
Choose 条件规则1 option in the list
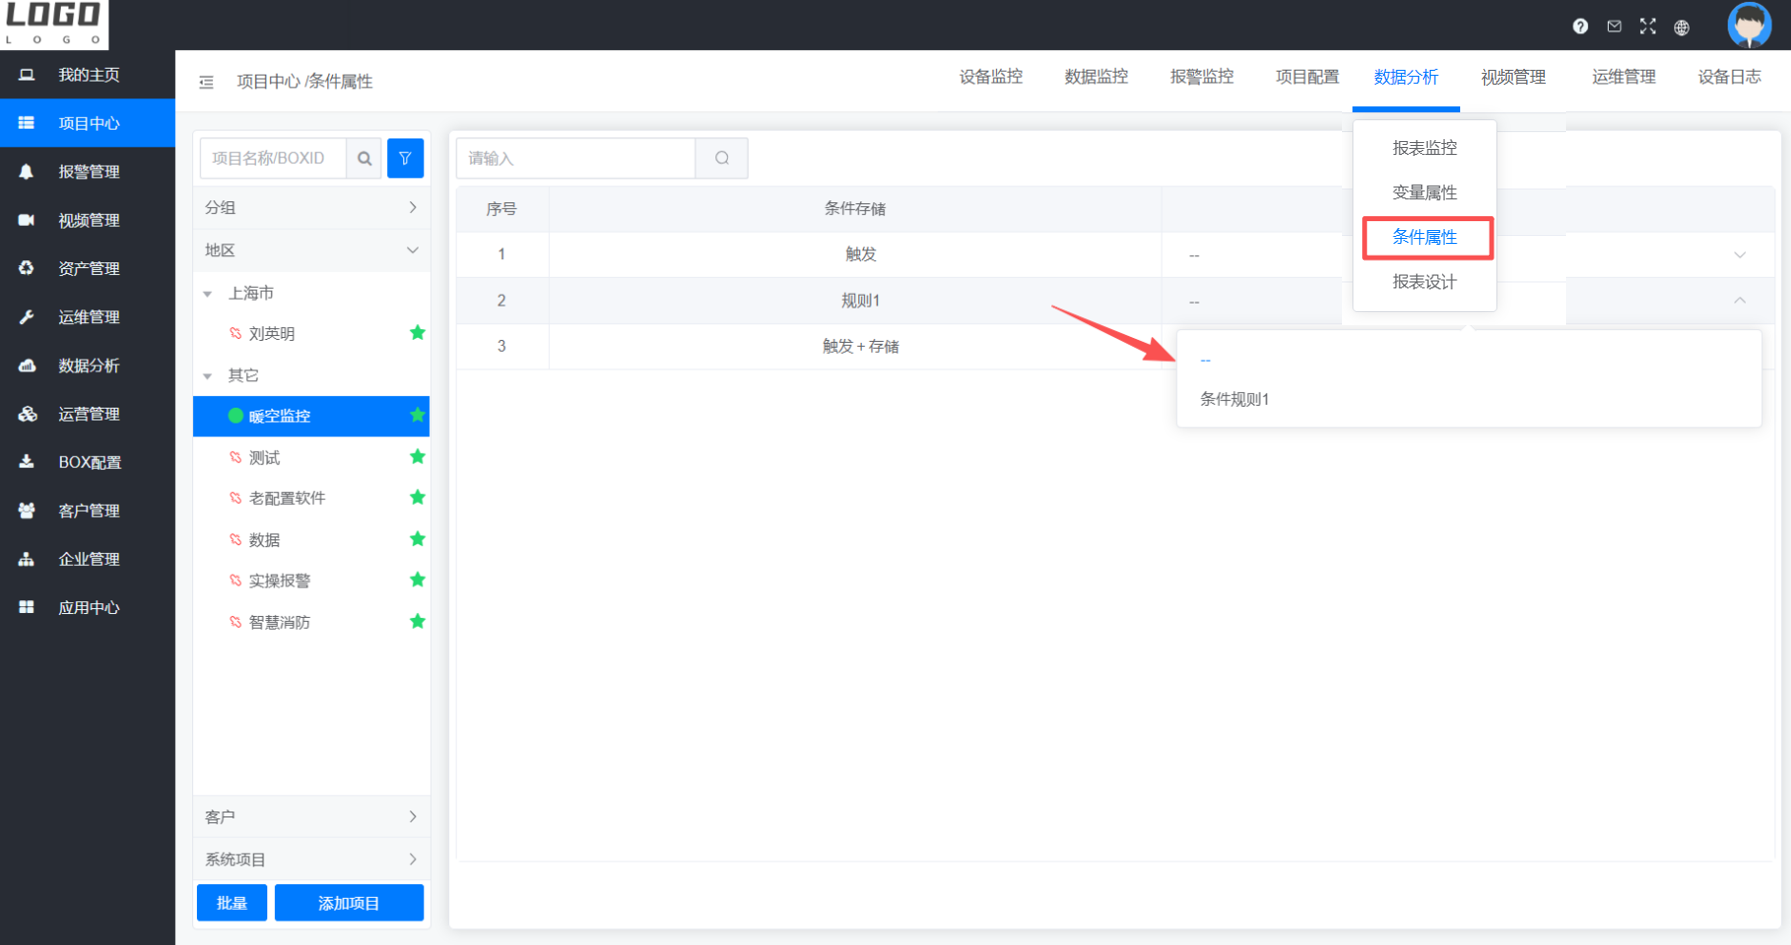(x=1235, y=399)
